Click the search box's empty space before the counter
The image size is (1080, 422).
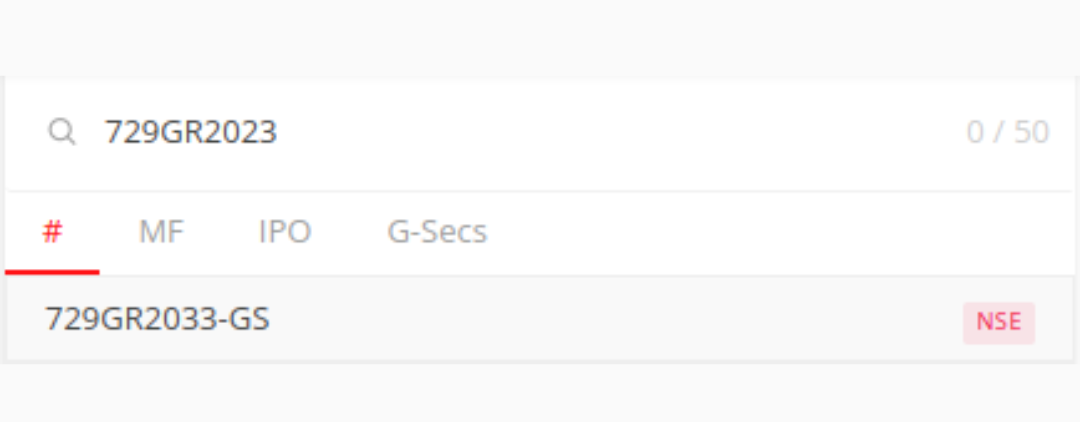coord(620,132)
